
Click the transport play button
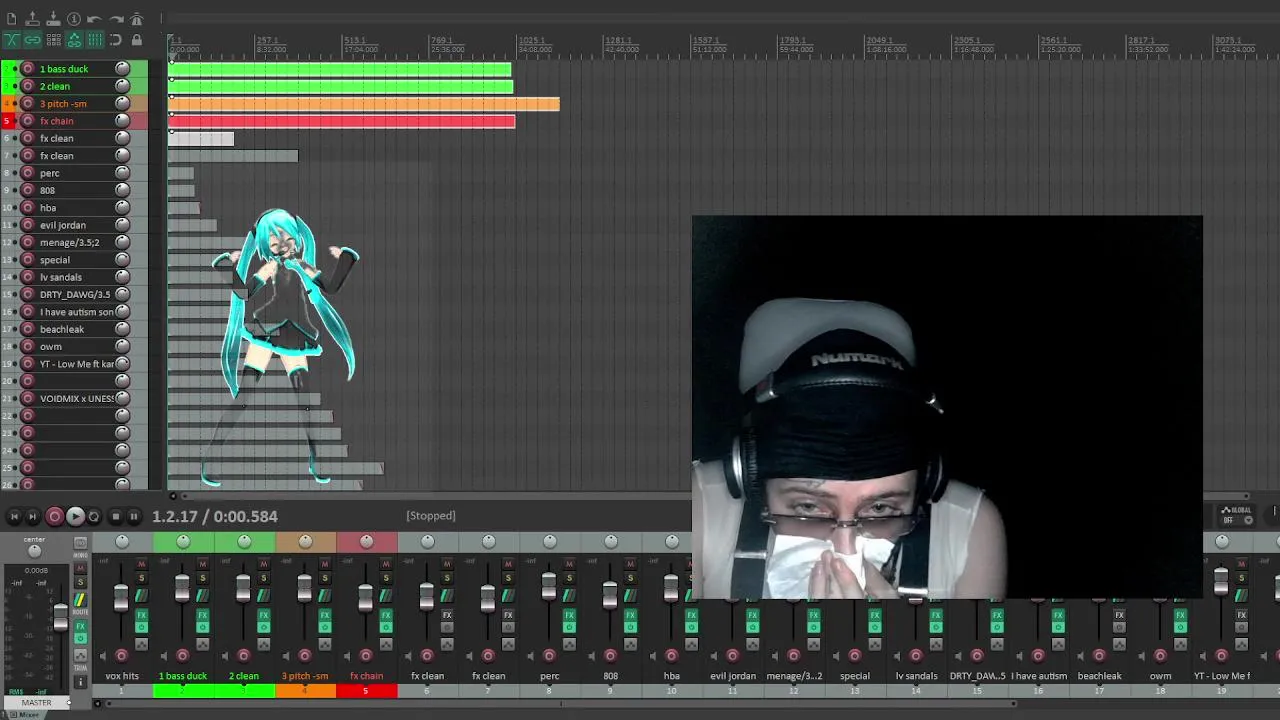pos(75,516)
